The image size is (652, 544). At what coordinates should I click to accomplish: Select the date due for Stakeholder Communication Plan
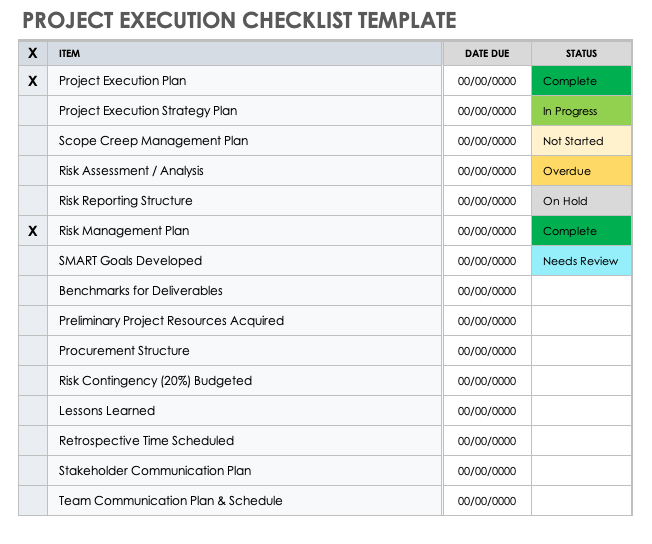point(487,471)
